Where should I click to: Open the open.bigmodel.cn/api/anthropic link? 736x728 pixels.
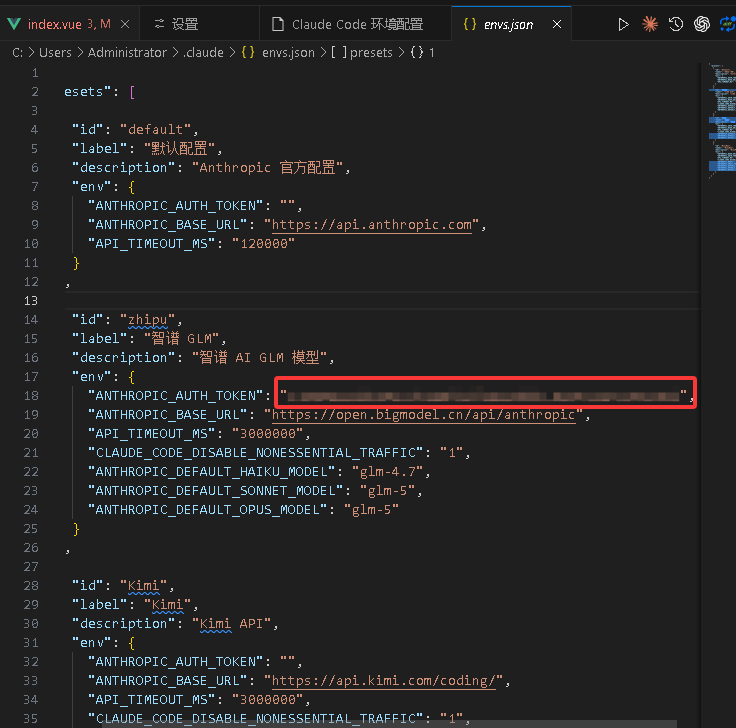point(423,415)
